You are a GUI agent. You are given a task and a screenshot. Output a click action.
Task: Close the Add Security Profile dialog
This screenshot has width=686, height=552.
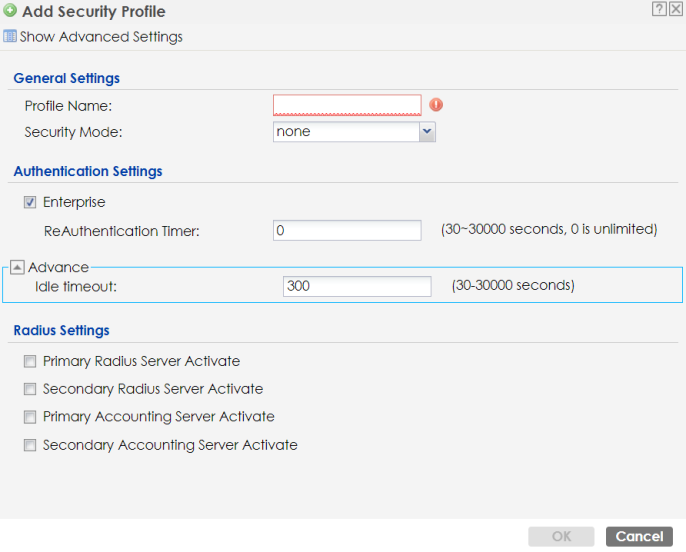[676, 10]
